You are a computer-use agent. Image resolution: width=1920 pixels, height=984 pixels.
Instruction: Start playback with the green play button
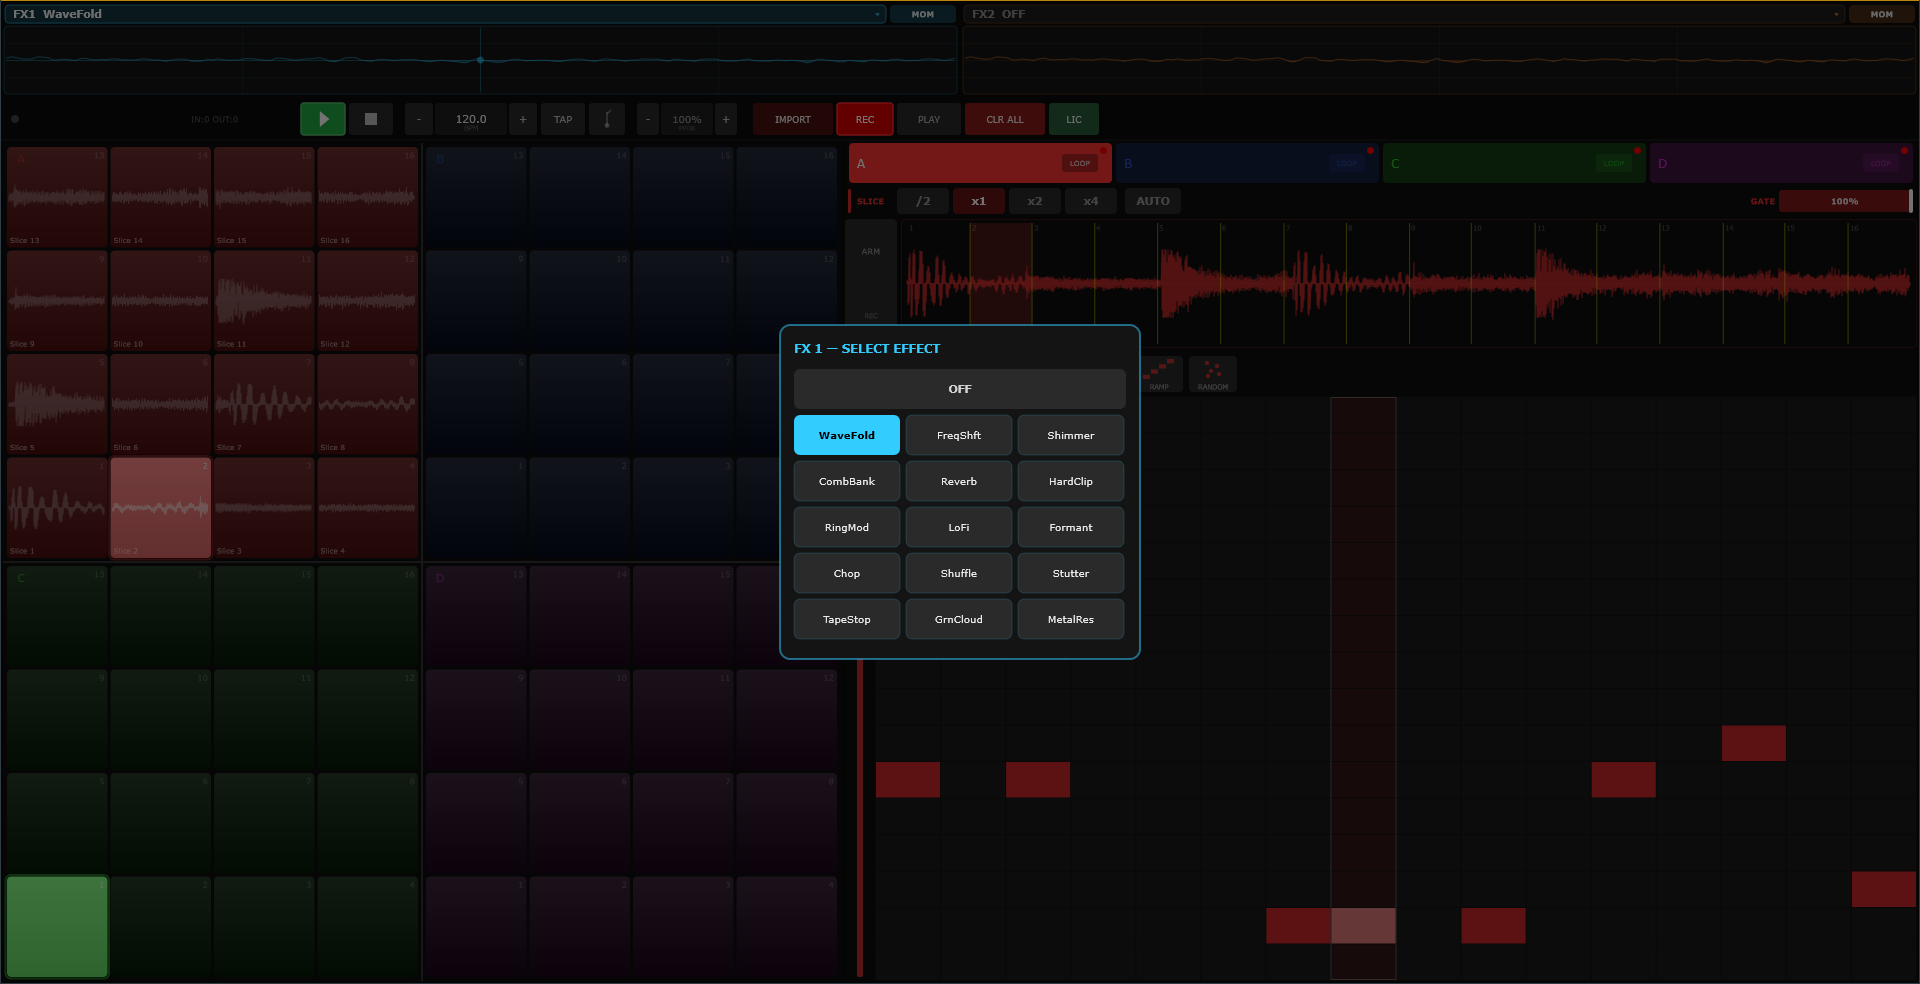pos(323,119)
